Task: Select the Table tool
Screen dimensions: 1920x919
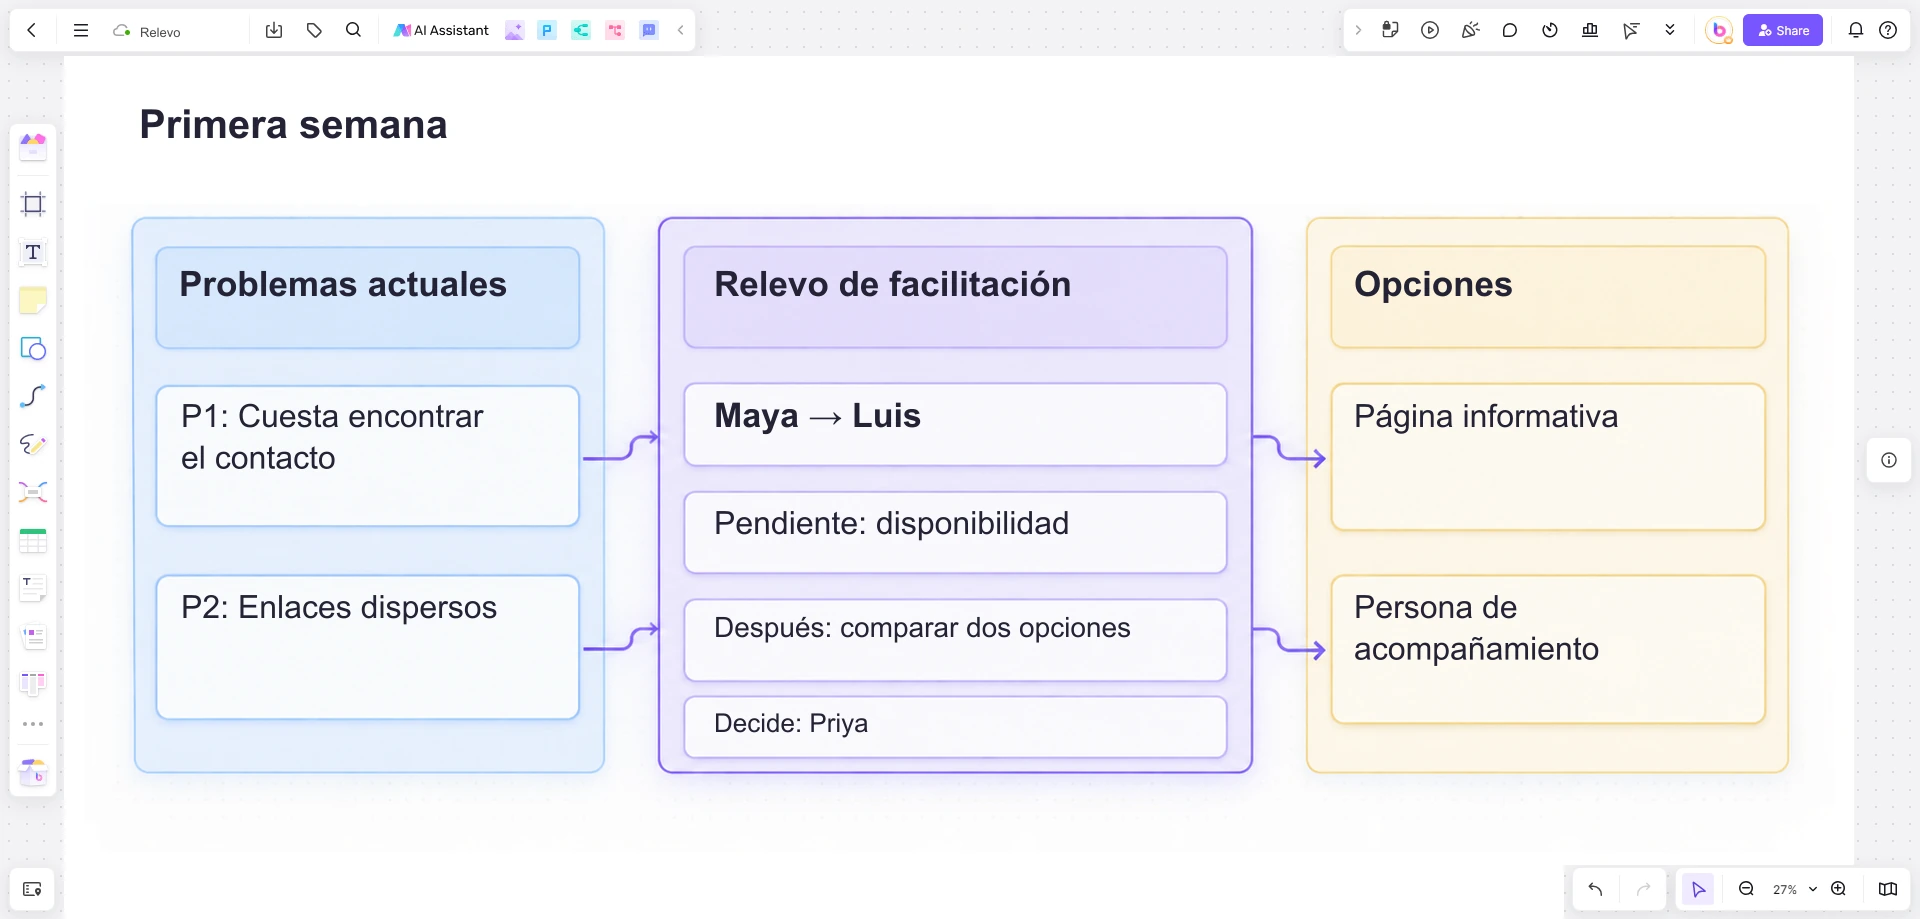Action: click(33, 541)
